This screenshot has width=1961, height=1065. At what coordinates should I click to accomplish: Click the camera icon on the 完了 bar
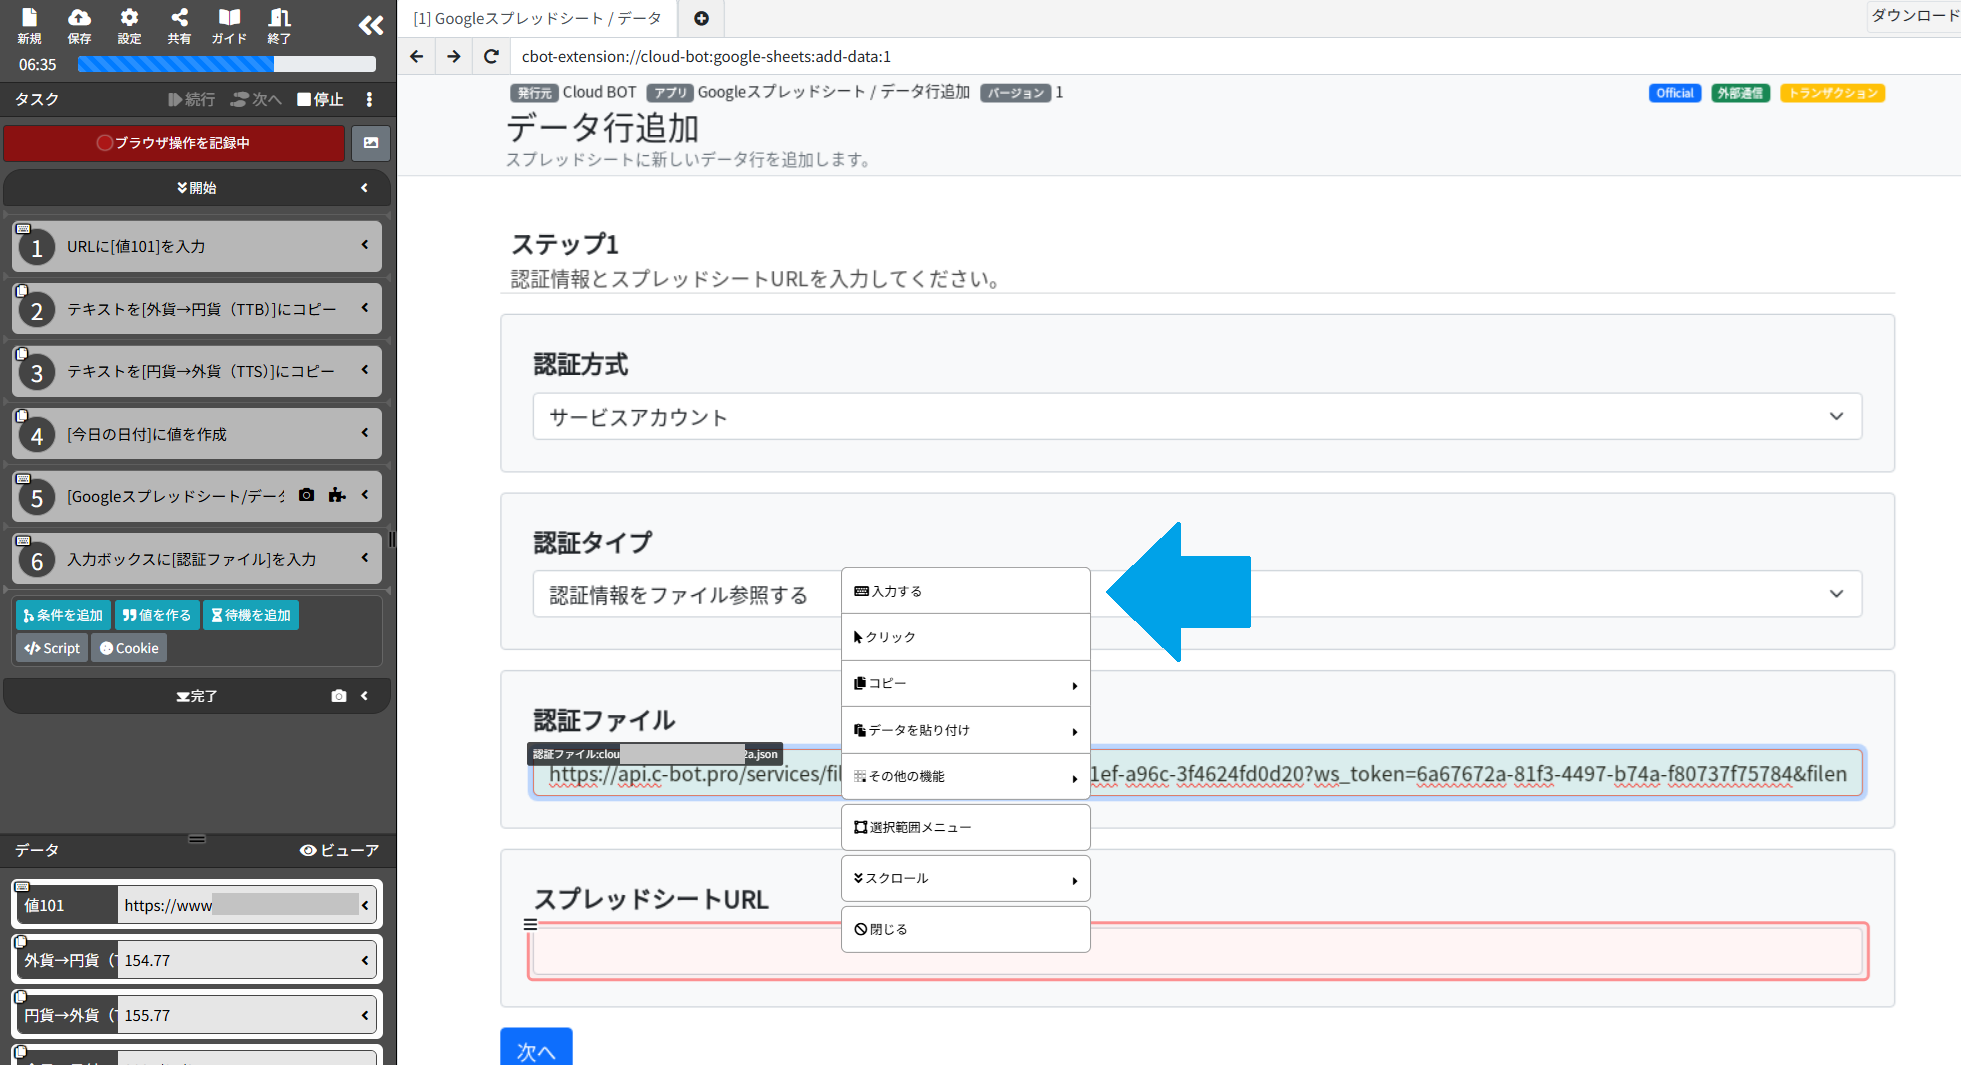point(339,695)
